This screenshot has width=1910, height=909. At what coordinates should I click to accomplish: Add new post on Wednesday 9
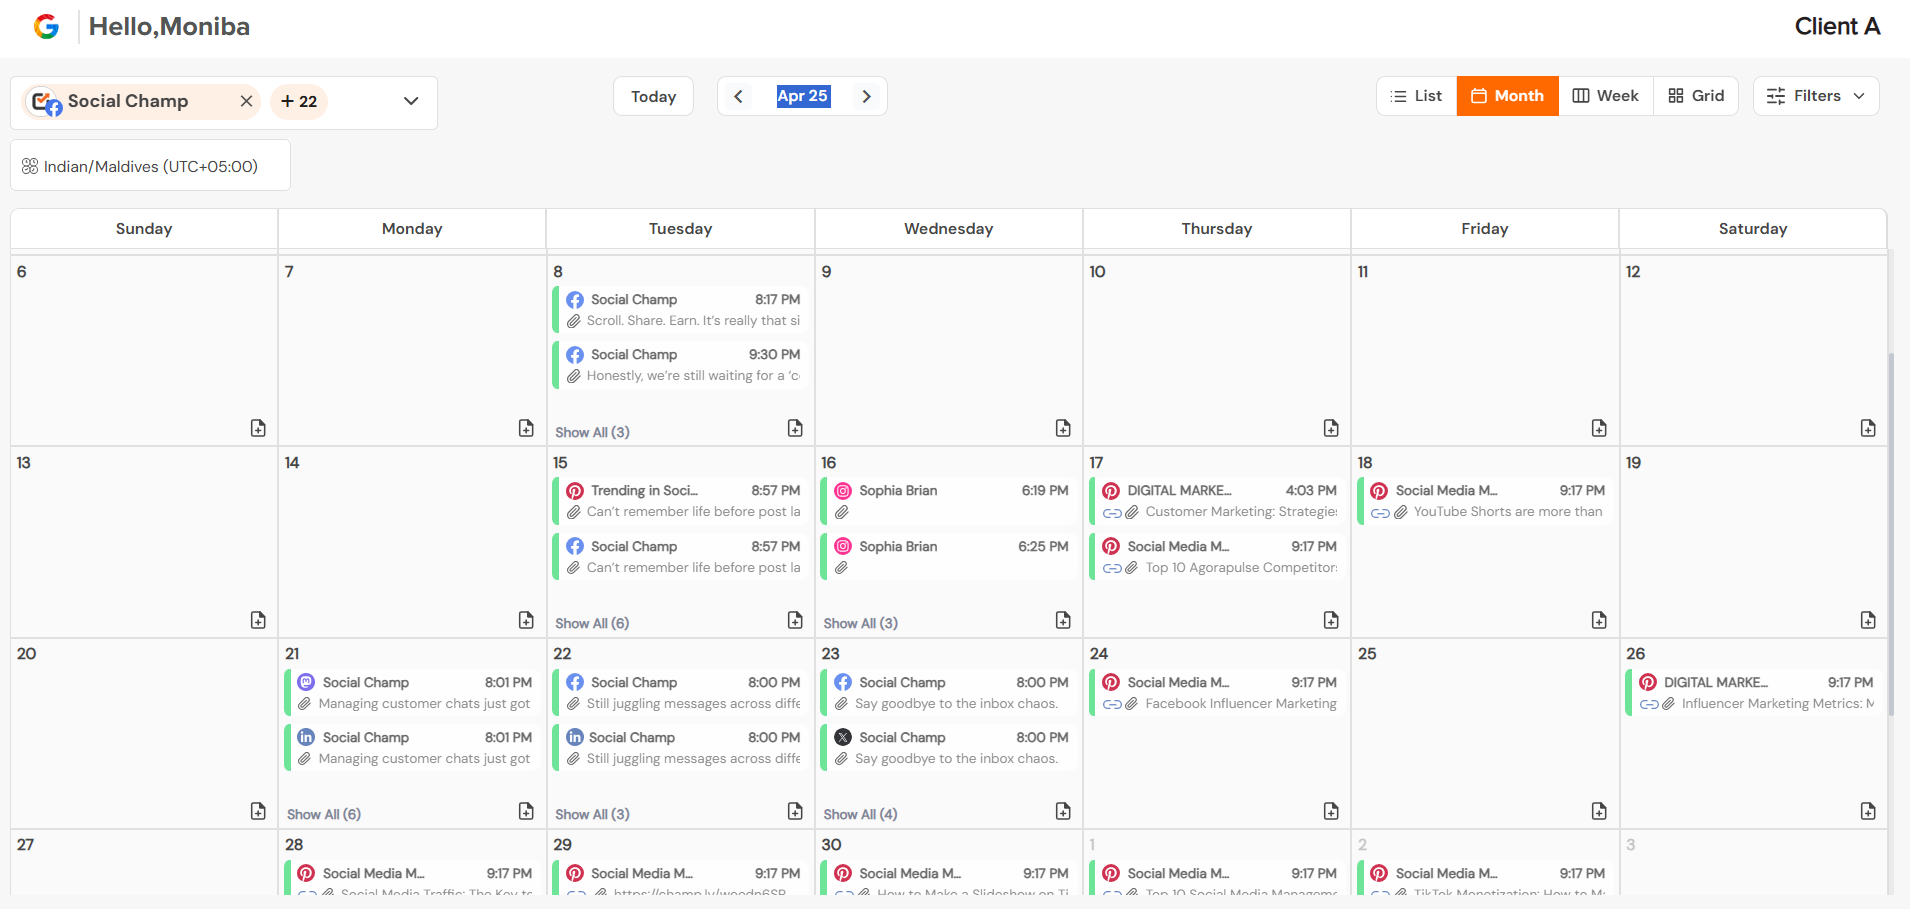click(1063, 428)
